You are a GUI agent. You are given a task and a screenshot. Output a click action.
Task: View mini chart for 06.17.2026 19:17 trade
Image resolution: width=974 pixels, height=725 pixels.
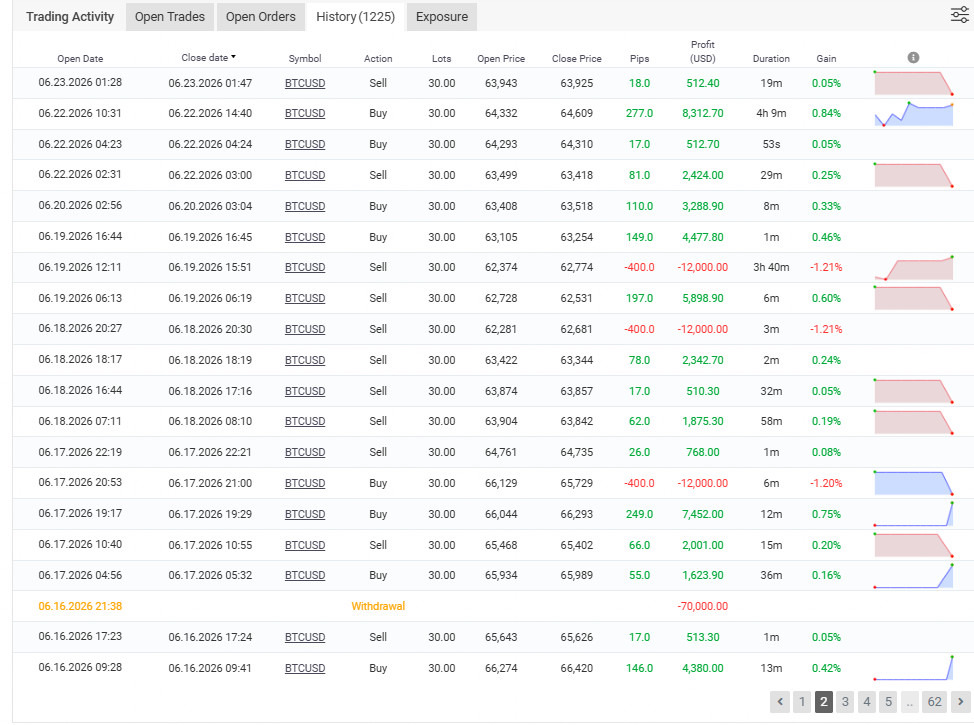[x=913, y=514]
